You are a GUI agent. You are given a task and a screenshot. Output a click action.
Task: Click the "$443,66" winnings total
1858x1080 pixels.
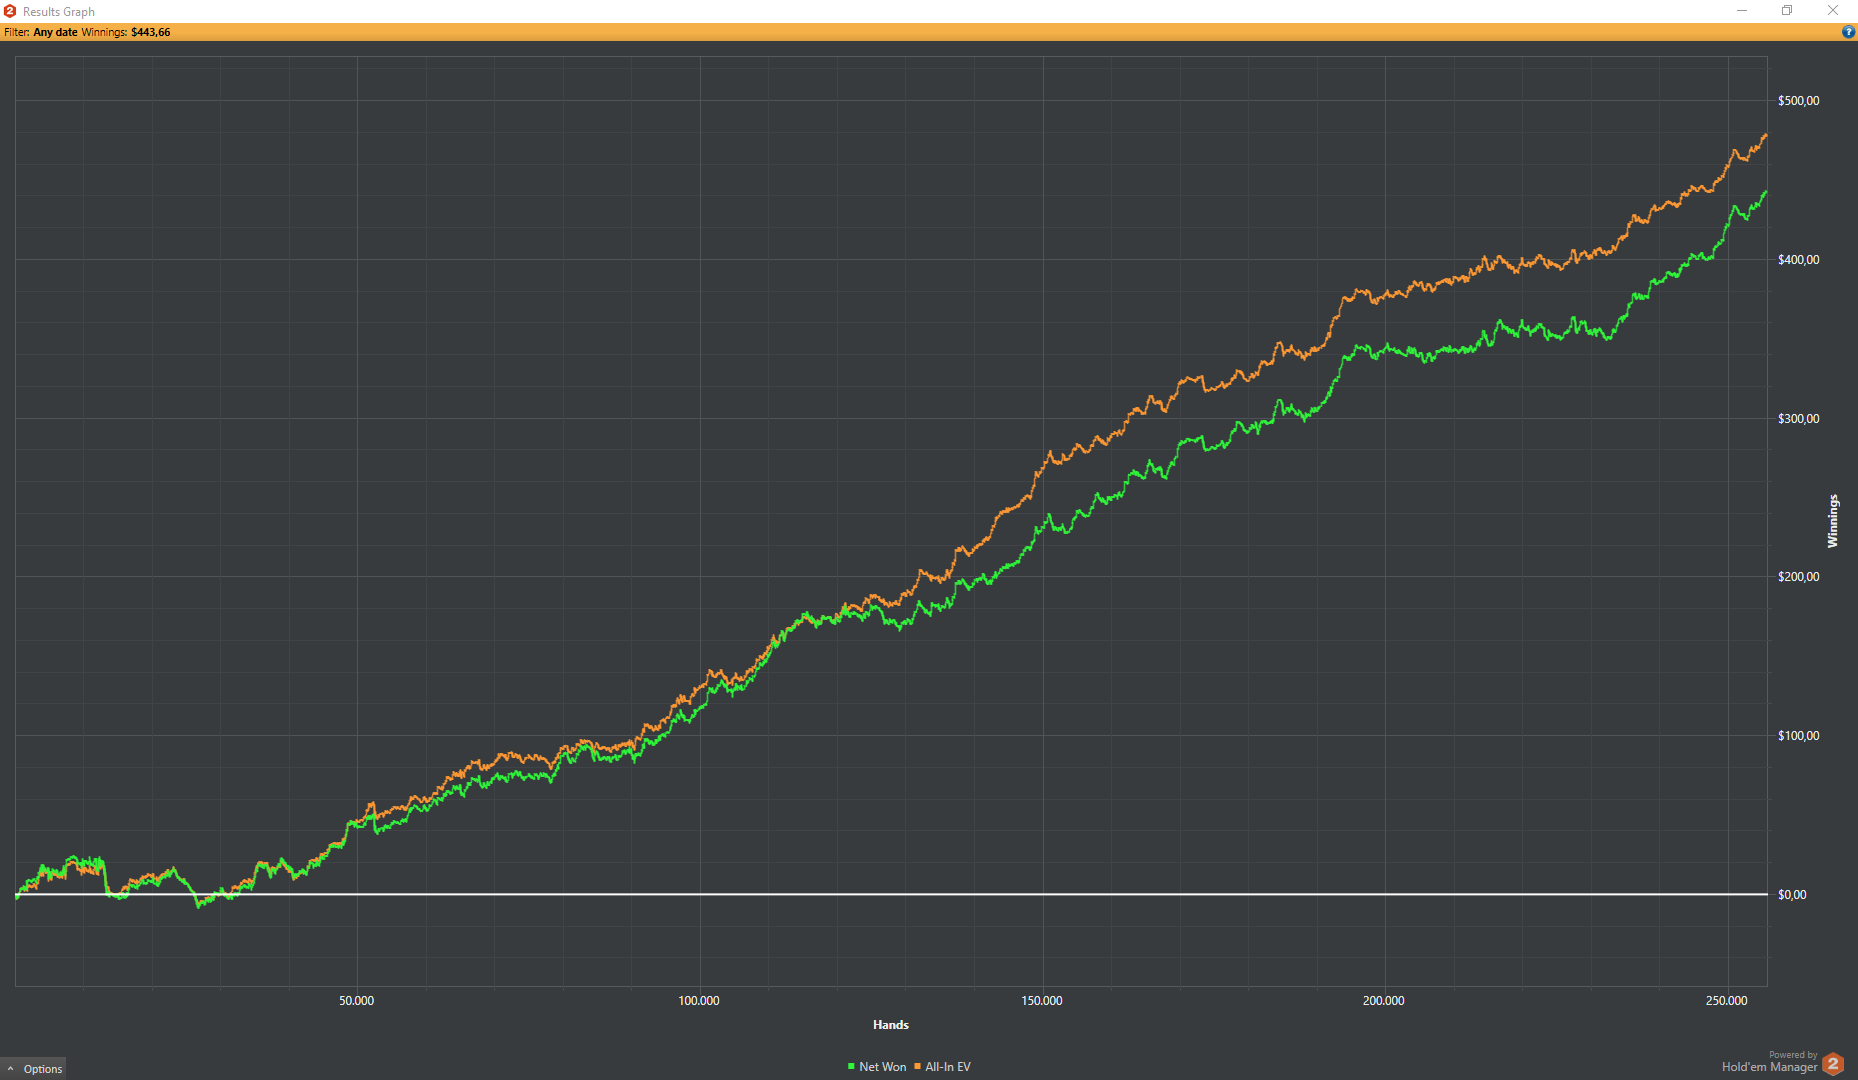(x=151, y=32)
